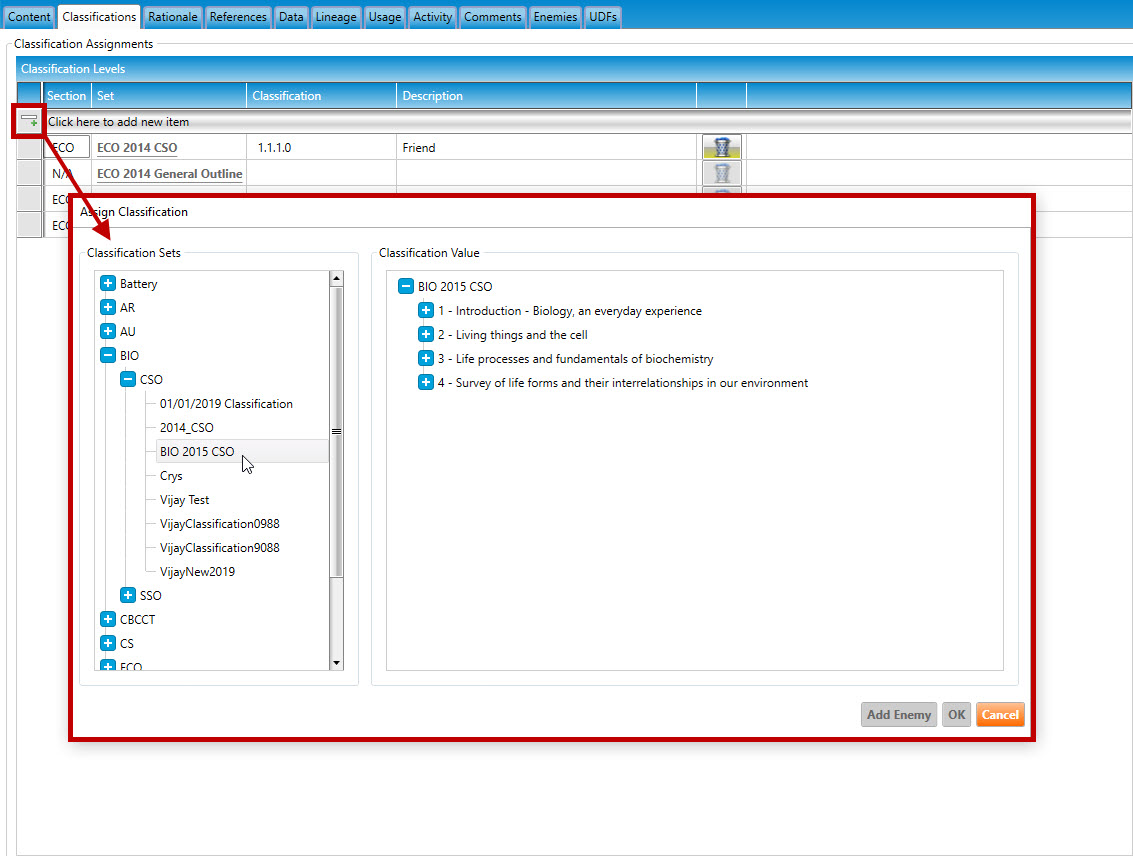Expand item 2 - Living things and the cell

point(426,335)
